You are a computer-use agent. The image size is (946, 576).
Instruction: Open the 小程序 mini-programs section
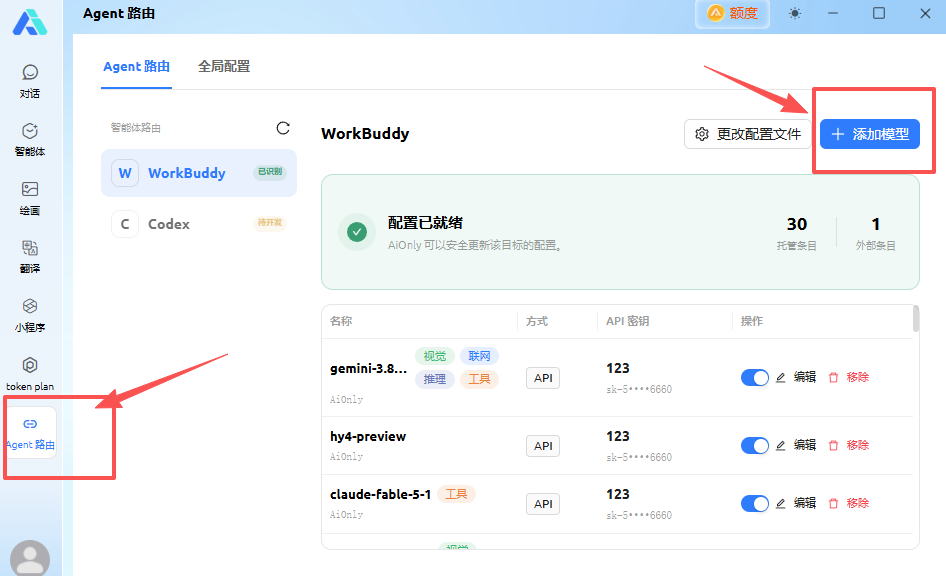[30, 315]
